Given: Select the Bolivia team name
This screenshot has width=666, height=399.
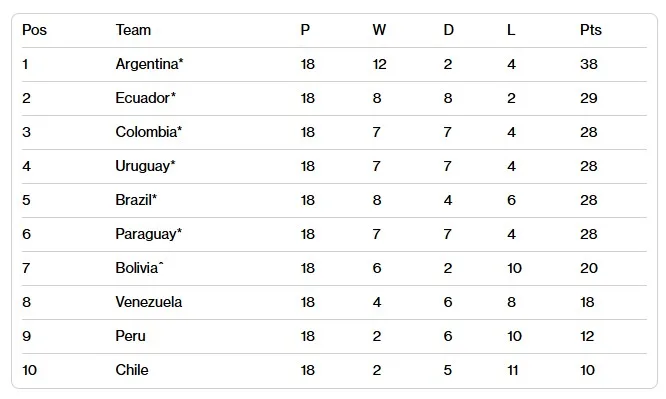Looking at the screenshot, I should click(x=139, y=268).
